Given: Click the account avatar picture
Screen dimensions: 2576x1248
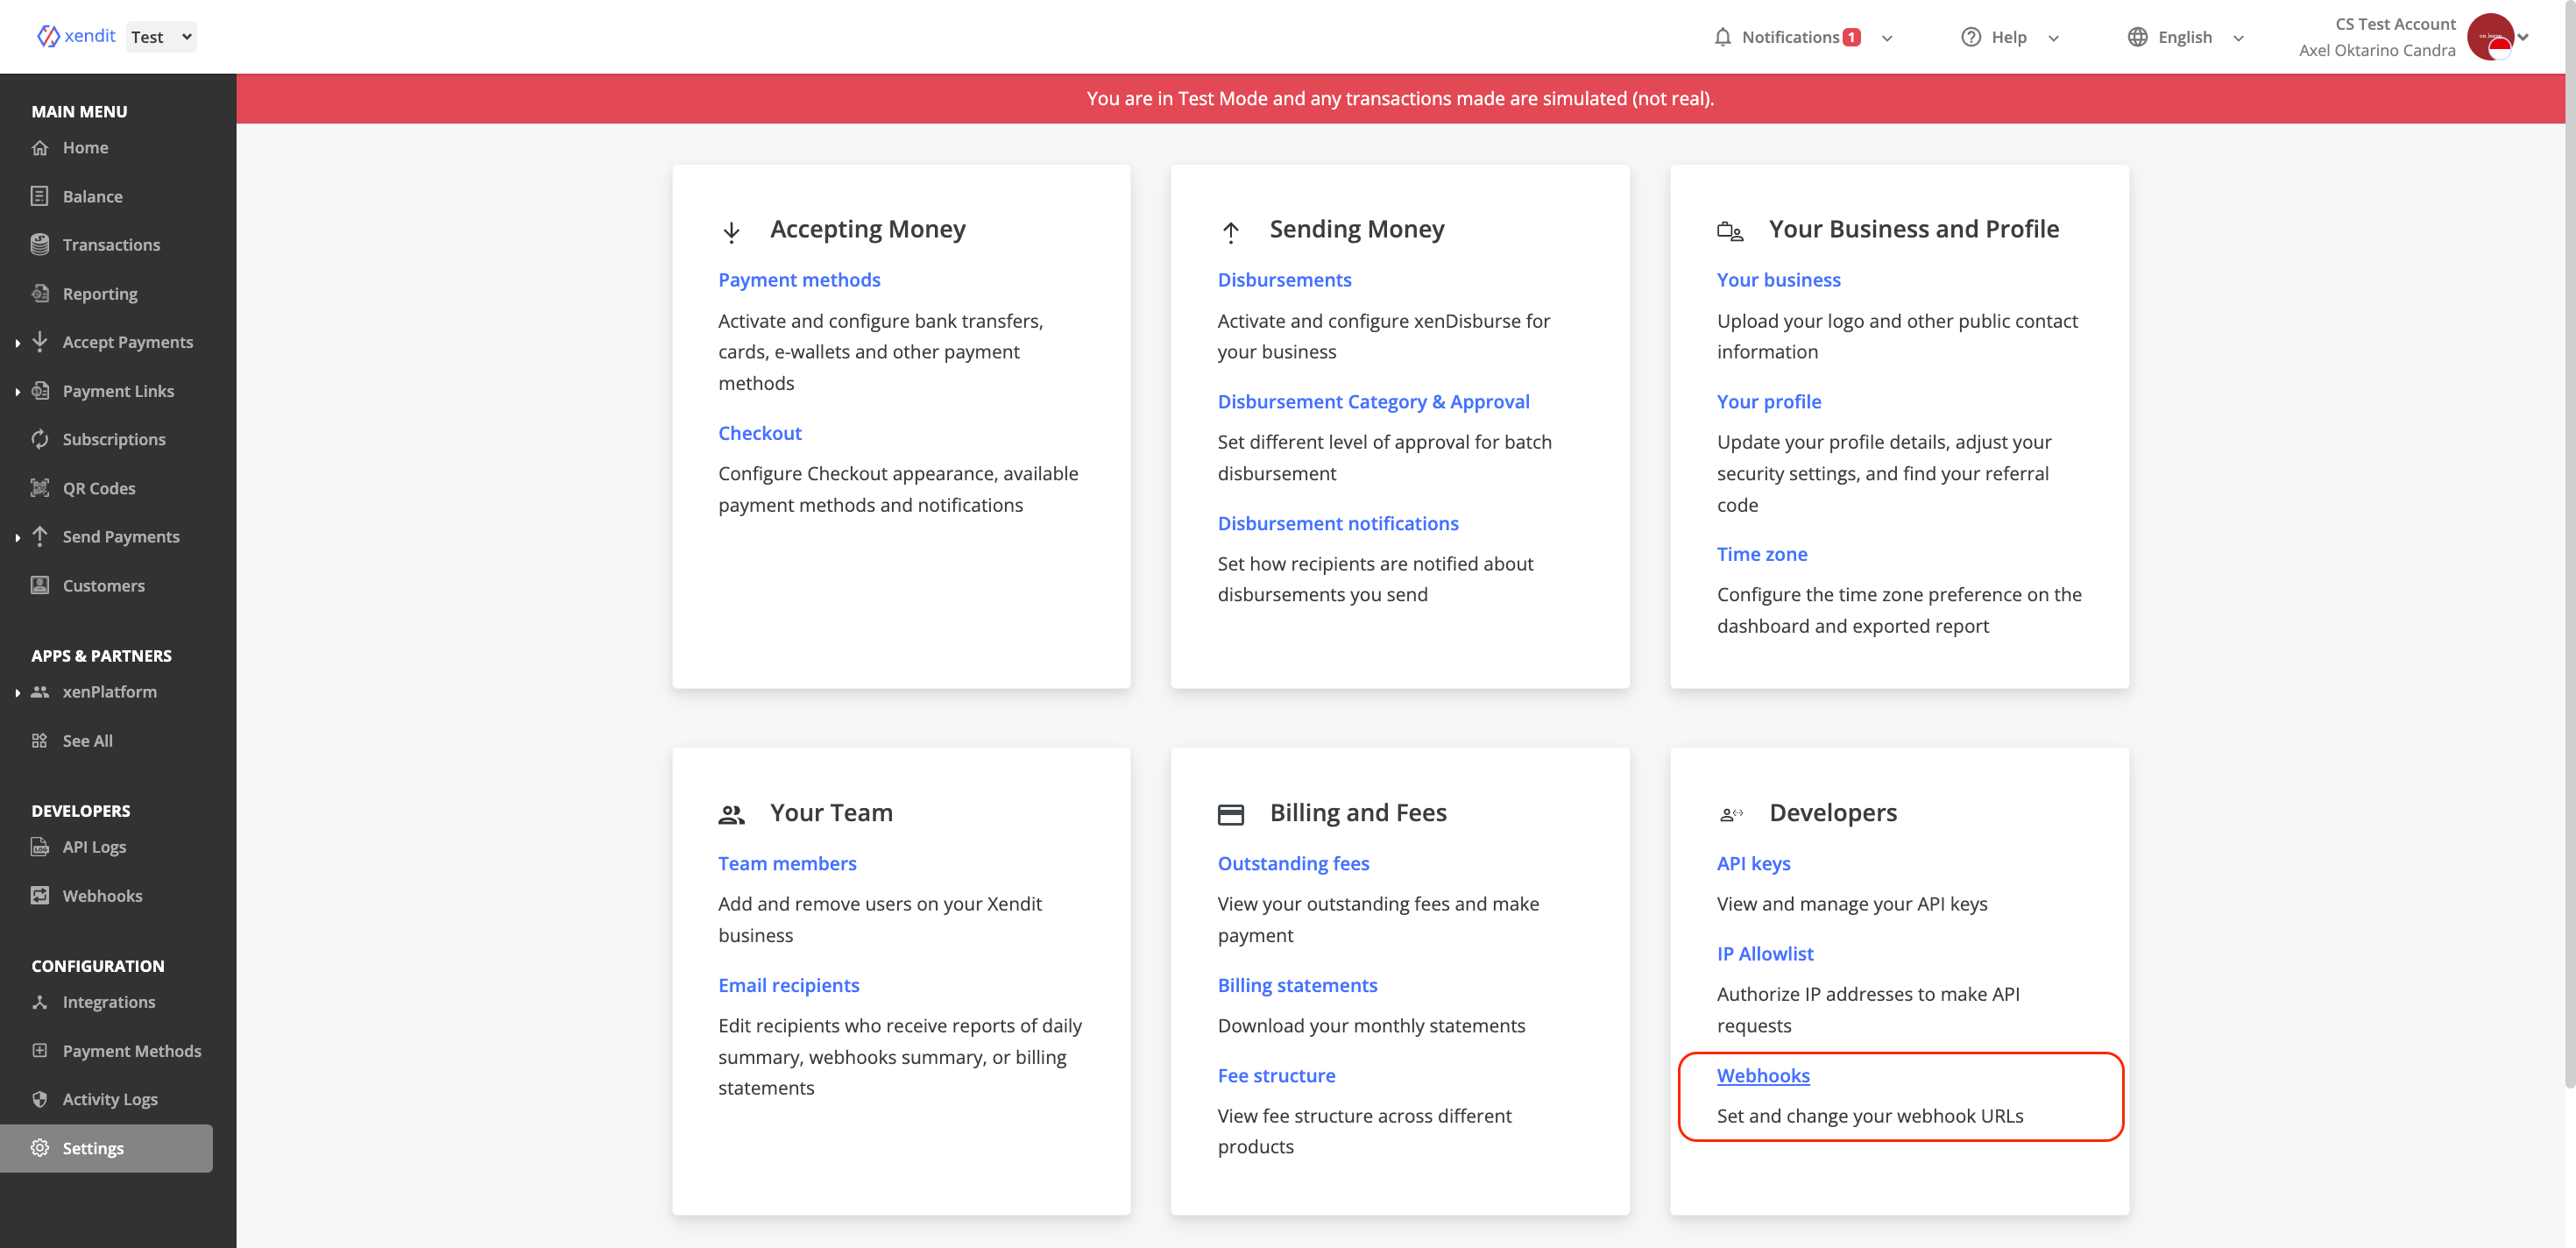Looking at the screenshot, I should (x=2490, y=37).
